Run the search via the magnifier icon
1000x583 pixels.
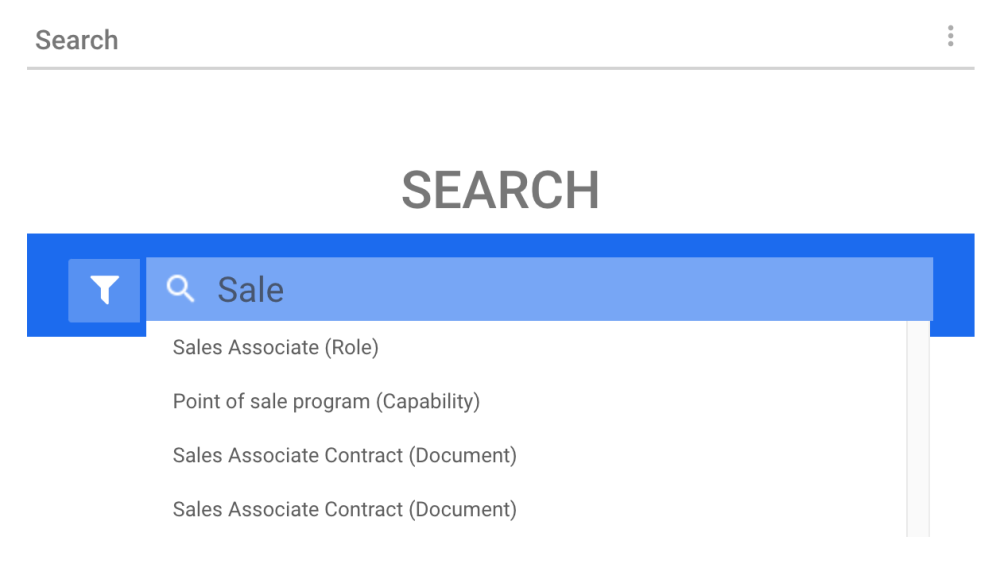point(181,290)
